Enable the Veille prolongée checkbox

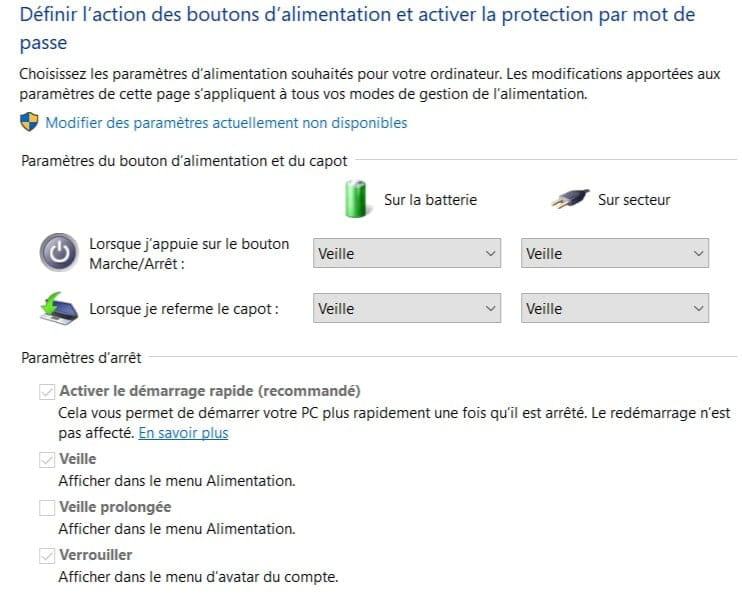(47, 508)
